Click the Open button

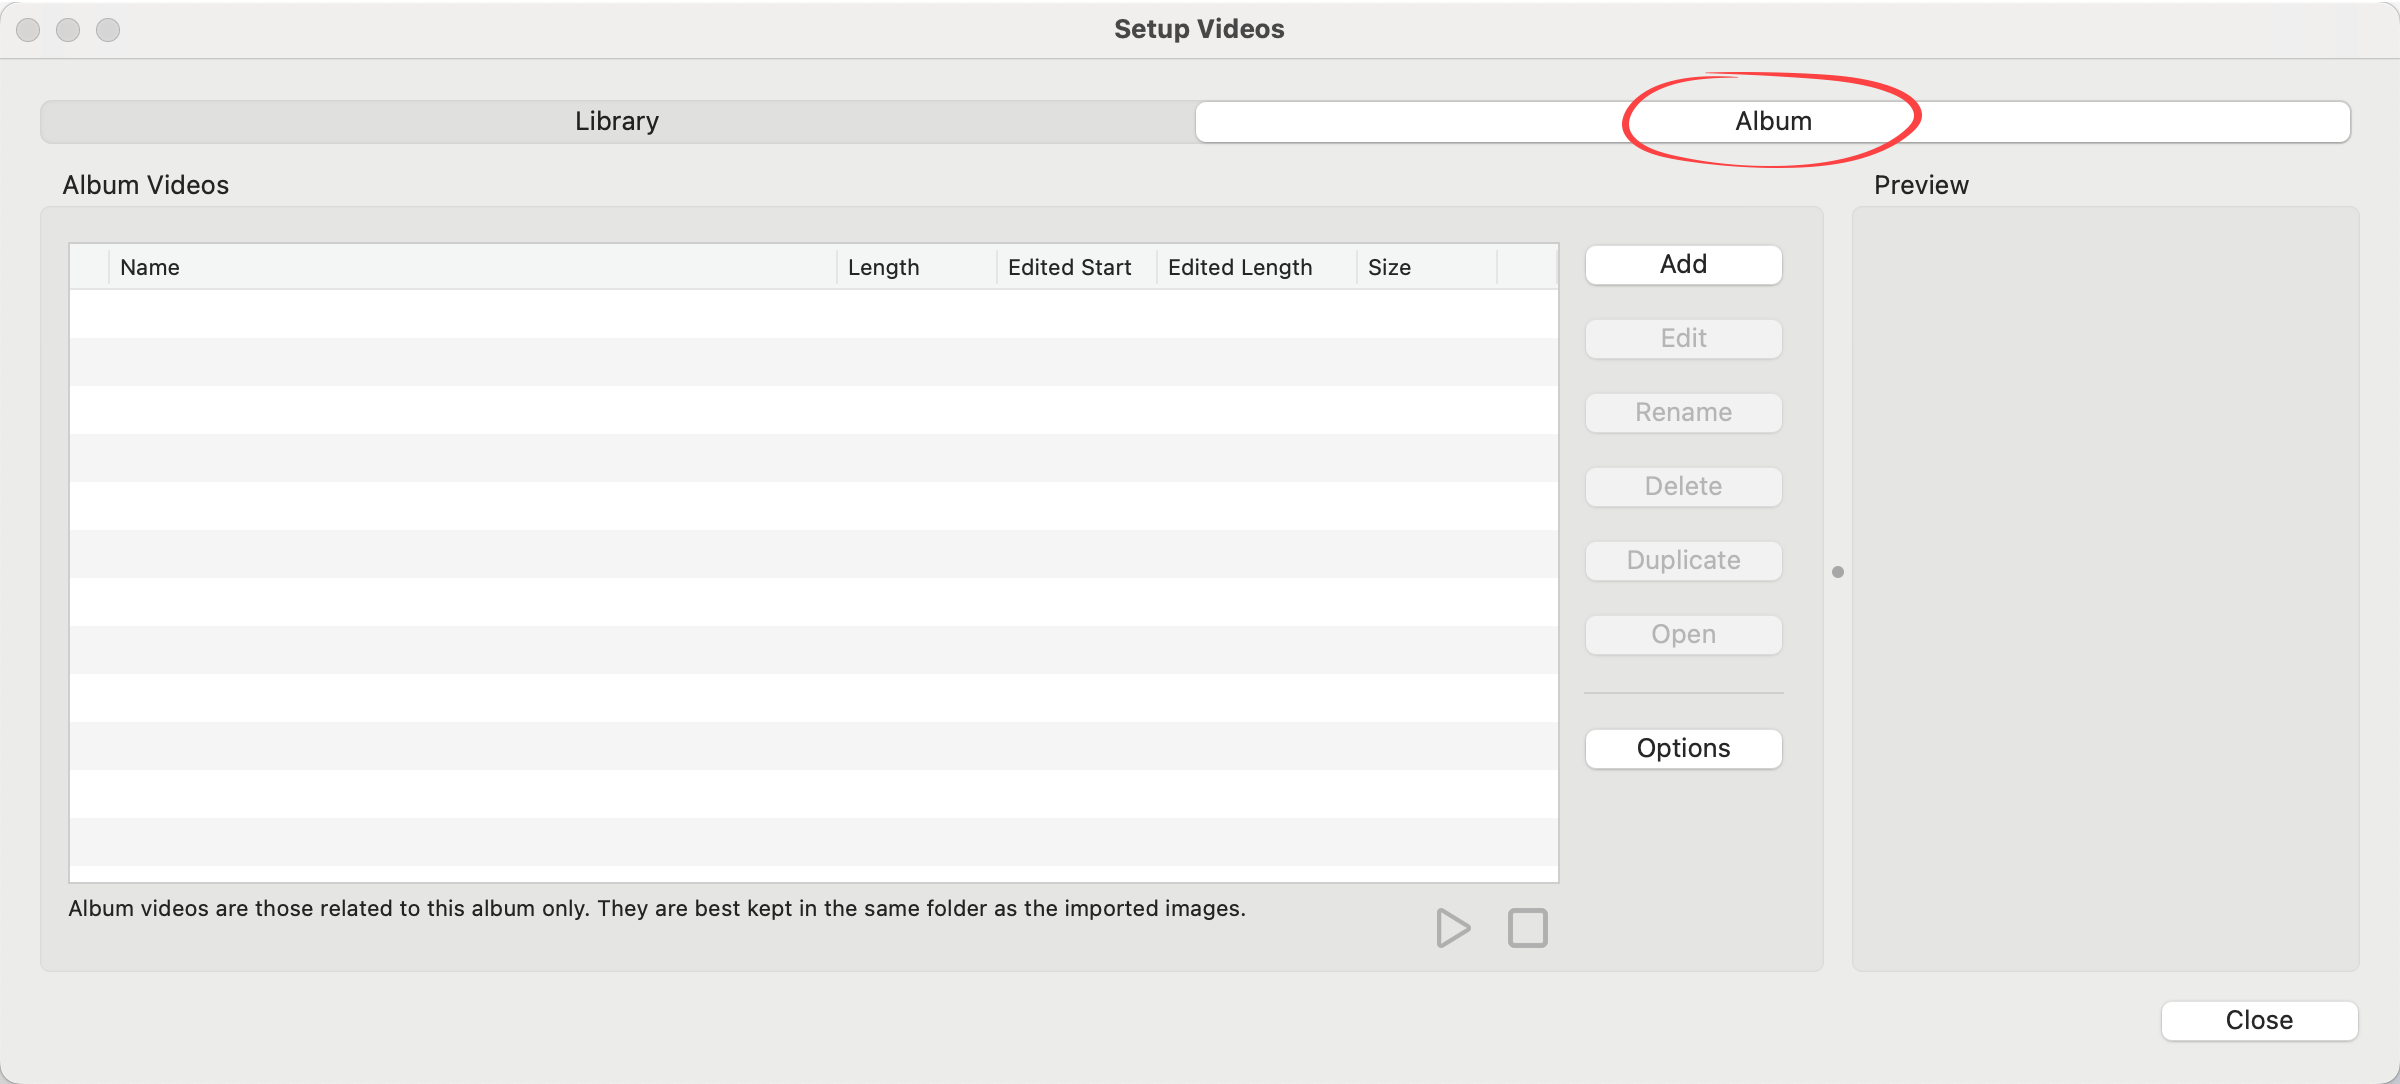(1683, 635)
